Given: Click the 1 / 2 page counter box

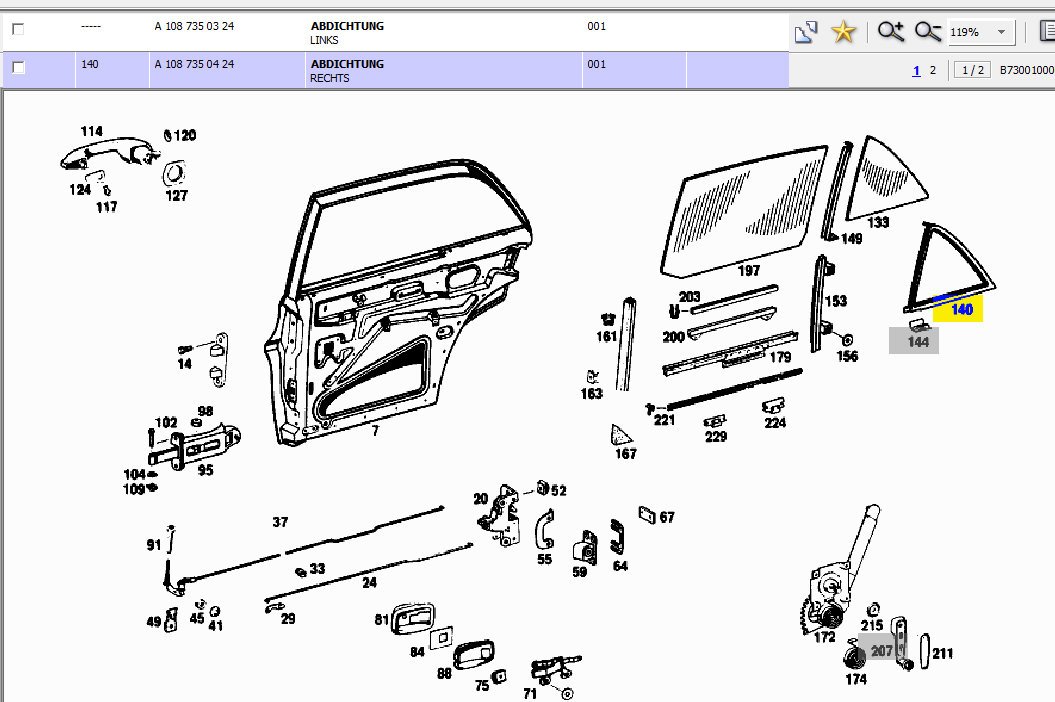Looking at the screenshot, I should tap(972, 70).
